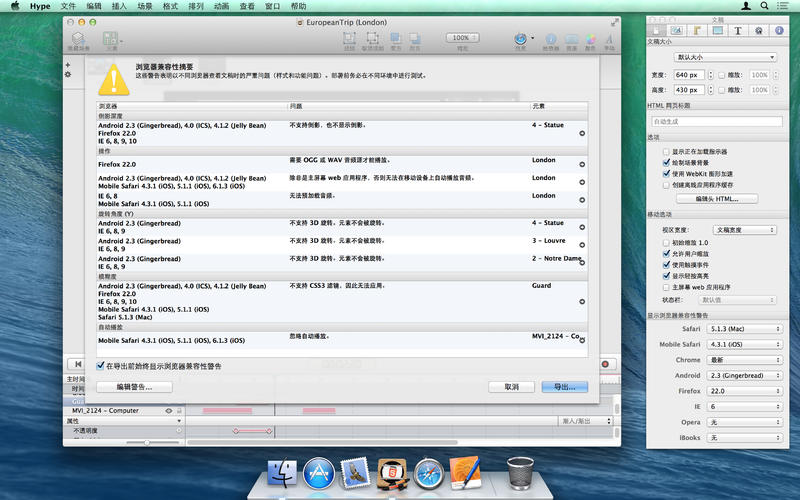Viewport: 800px width, 500px height.
Task: Enable the show loading indicator checkbox
Action: 667,151
